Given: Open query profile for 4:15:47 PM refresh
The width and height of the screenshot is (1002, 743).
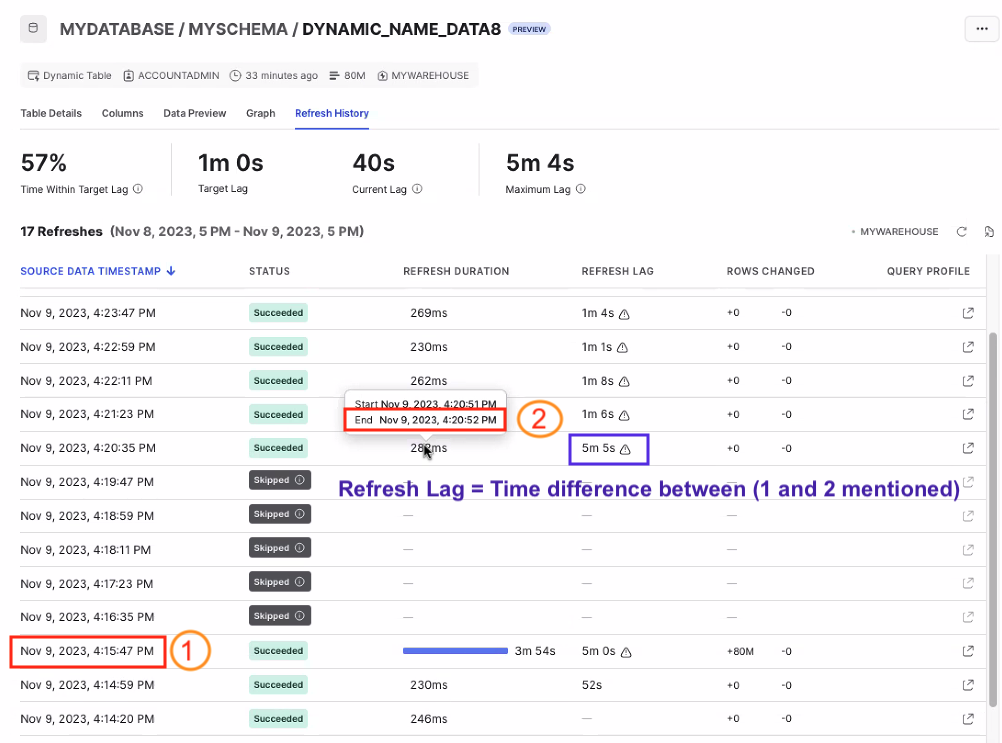Looking at the screenshot, I should (967, 651).
